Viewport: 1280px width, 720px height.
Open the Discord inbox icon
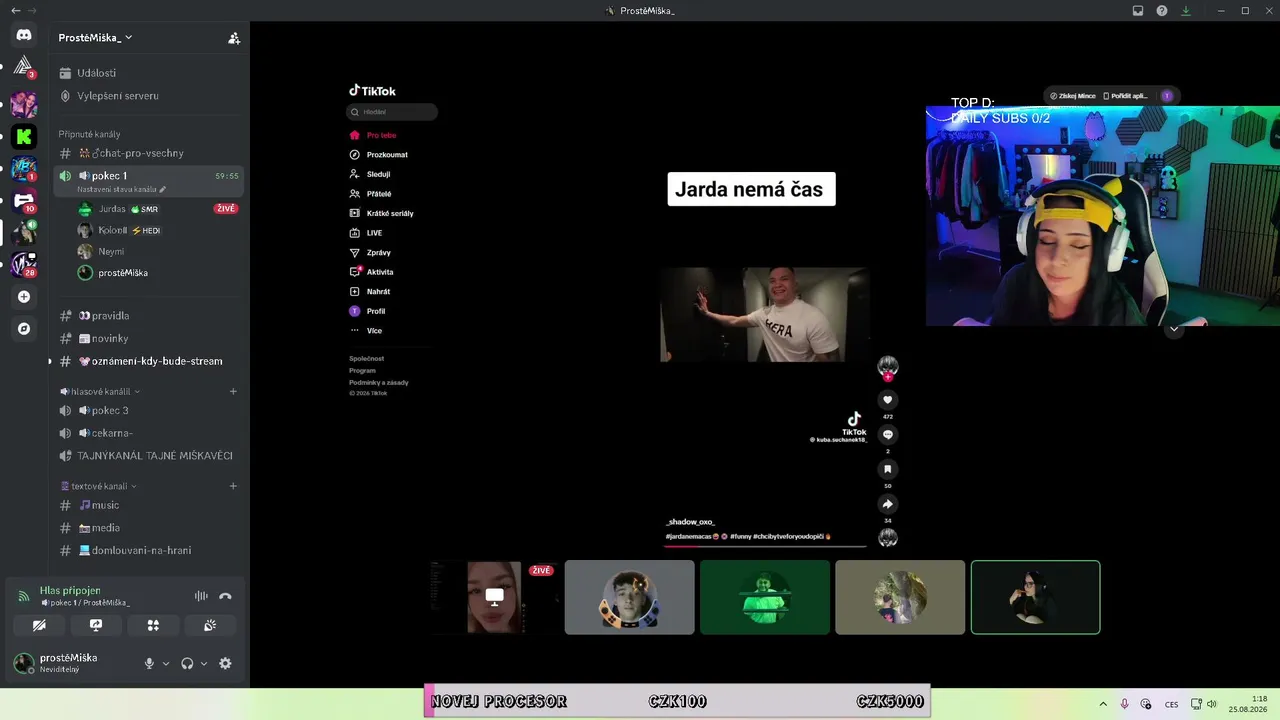(1138, 11)
